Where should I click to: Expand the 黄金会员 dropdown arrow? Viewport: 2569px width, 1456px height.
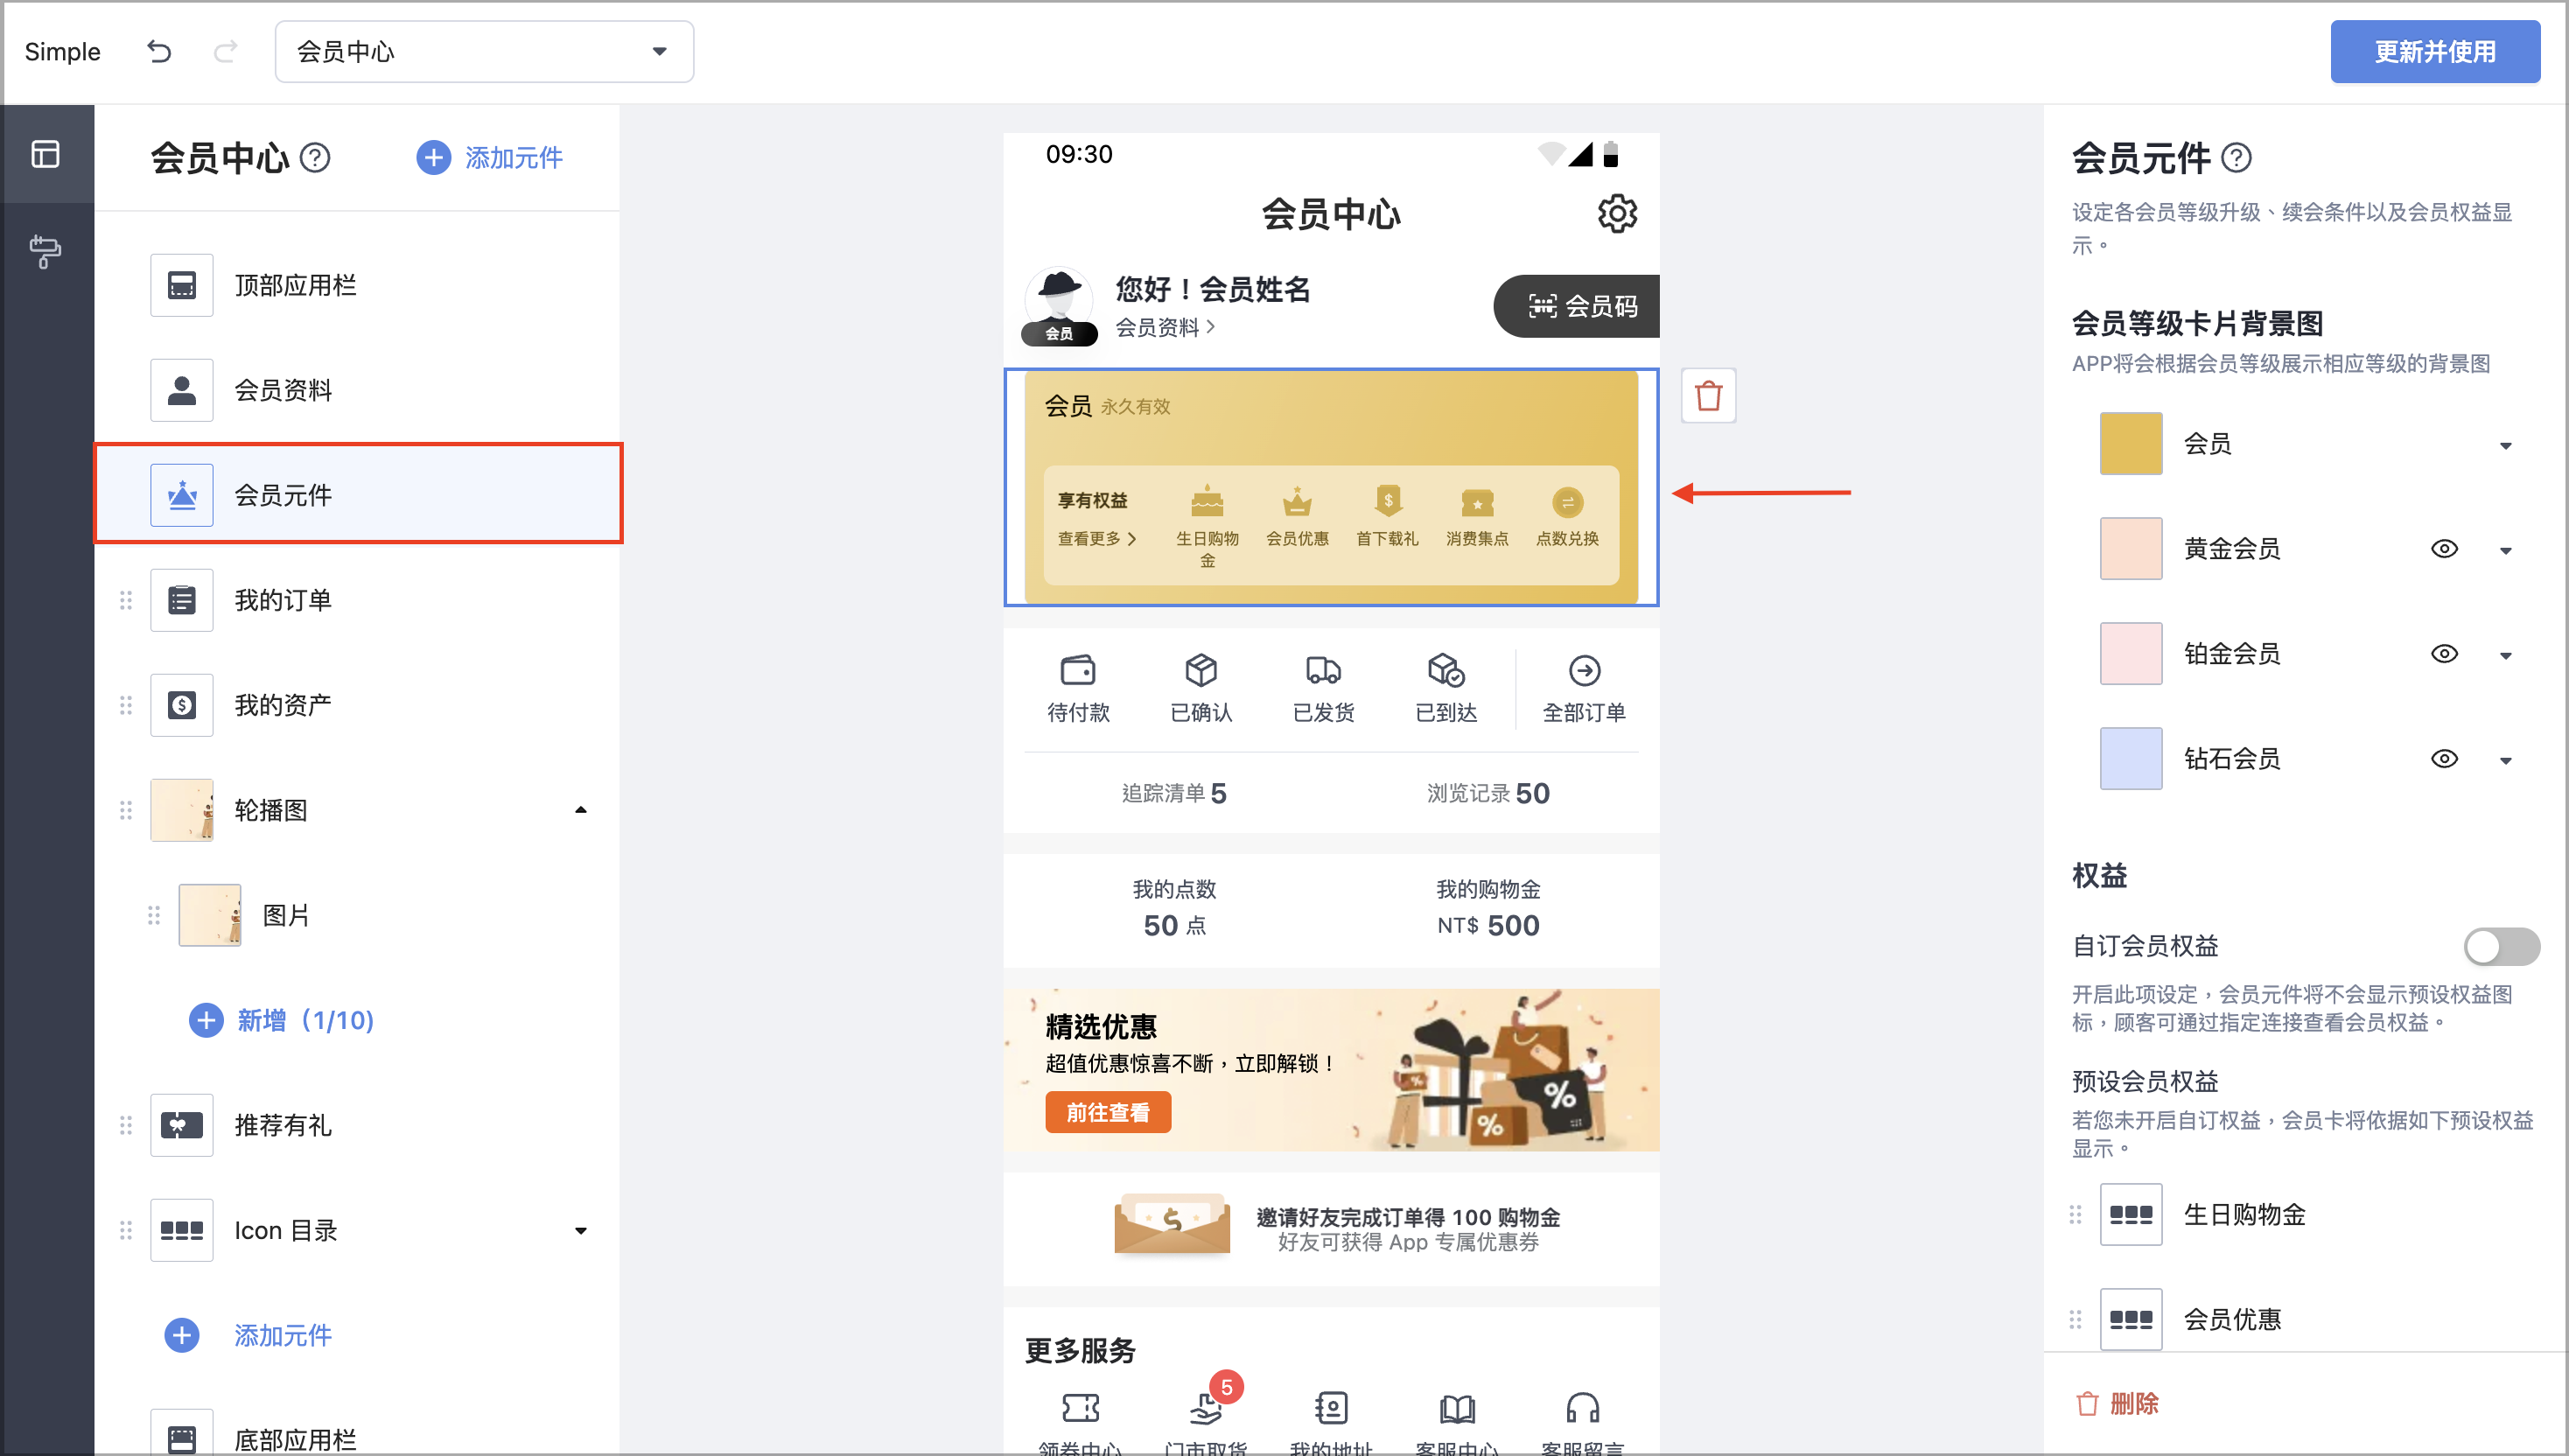[x=2505, y=551]
